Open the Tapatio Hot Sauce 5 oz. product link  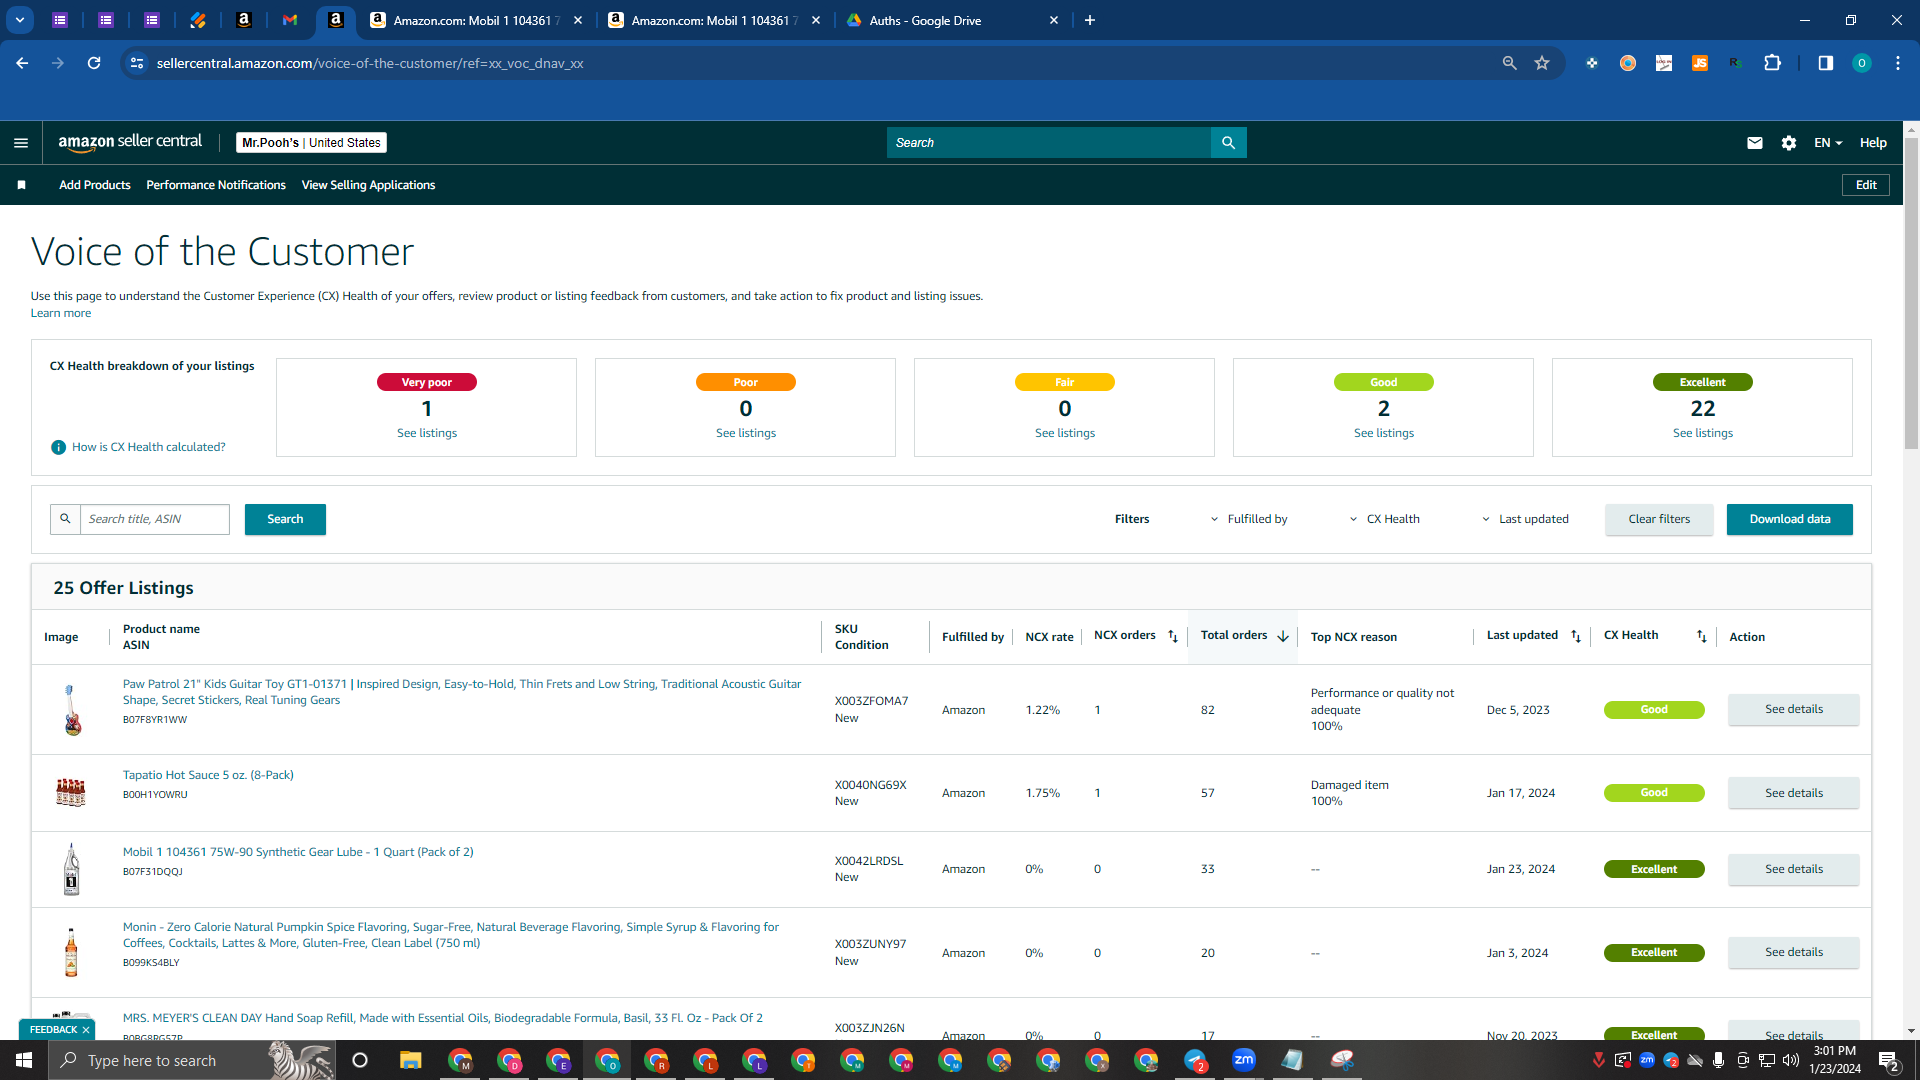[x=208, y=775]
